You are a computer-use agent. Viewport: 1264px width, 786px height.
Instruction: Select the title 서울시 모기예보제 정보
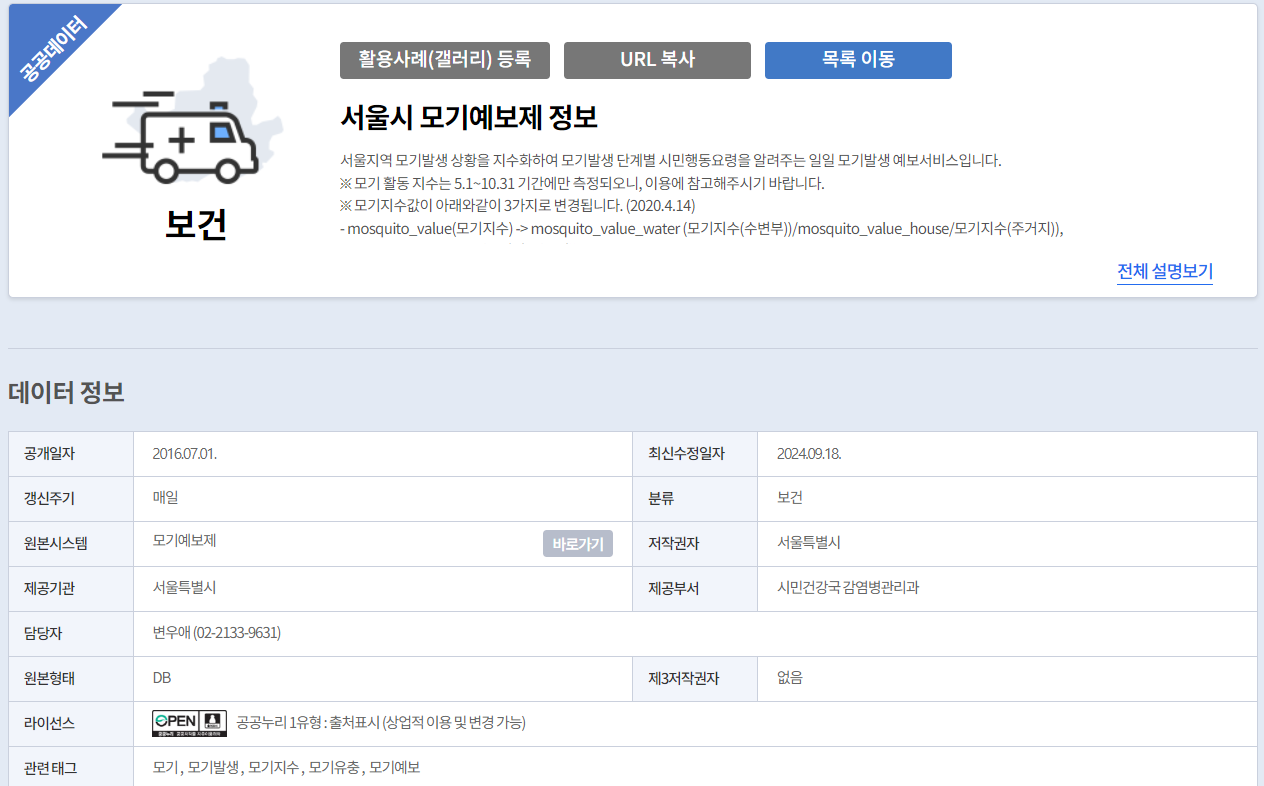469,117
